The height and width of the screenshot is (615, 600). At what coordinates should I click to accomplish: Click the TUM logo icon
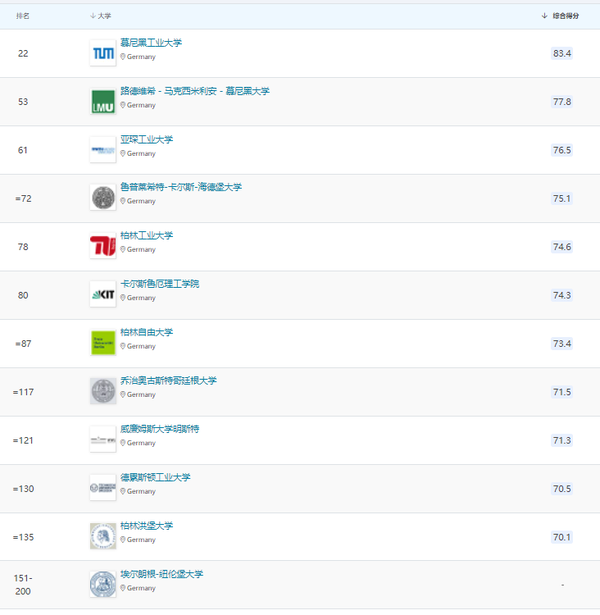[x=103, y=53]
